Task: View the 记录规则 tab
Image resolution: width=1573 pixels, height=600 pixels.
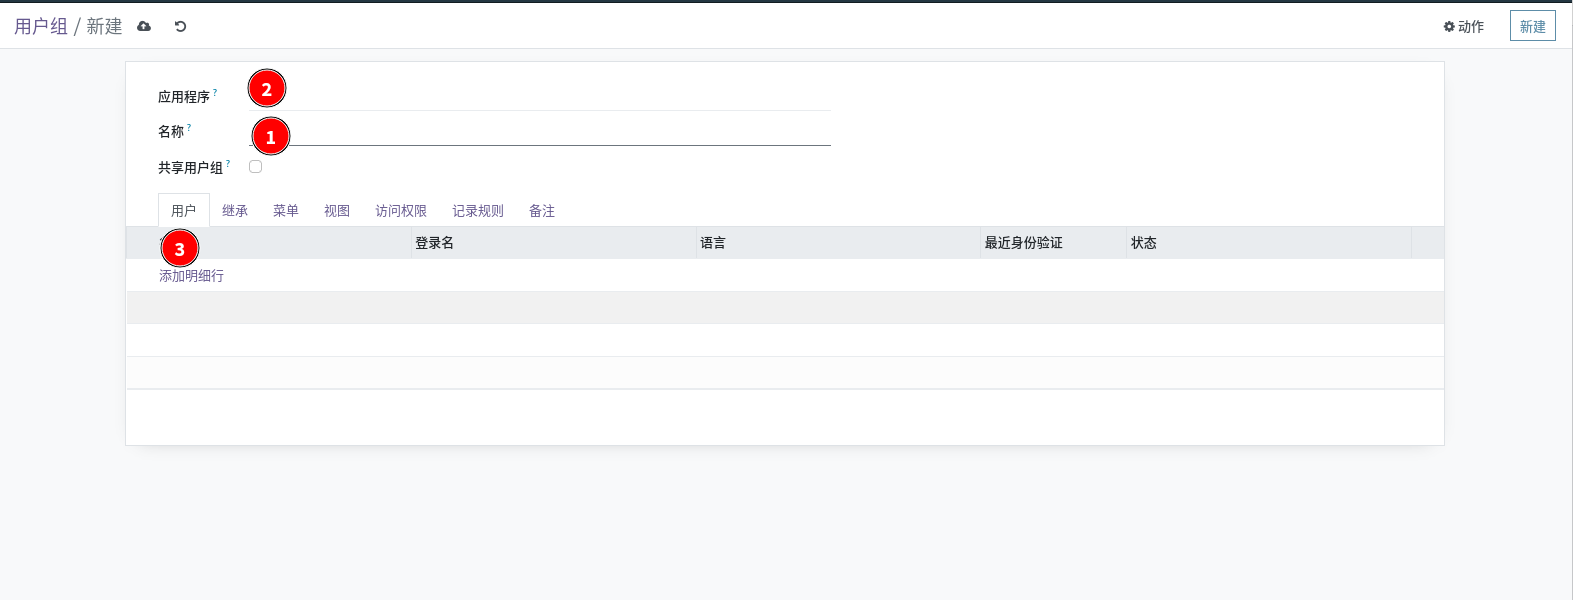Action: [x=478, y=211]
